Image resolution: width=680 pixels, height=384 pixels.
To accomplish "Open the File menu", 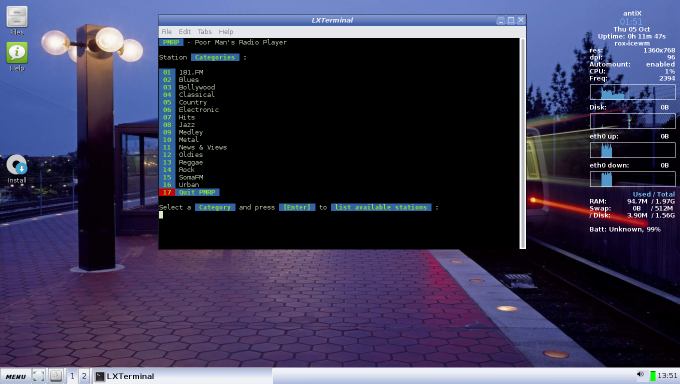I will (x=167, y=32).
